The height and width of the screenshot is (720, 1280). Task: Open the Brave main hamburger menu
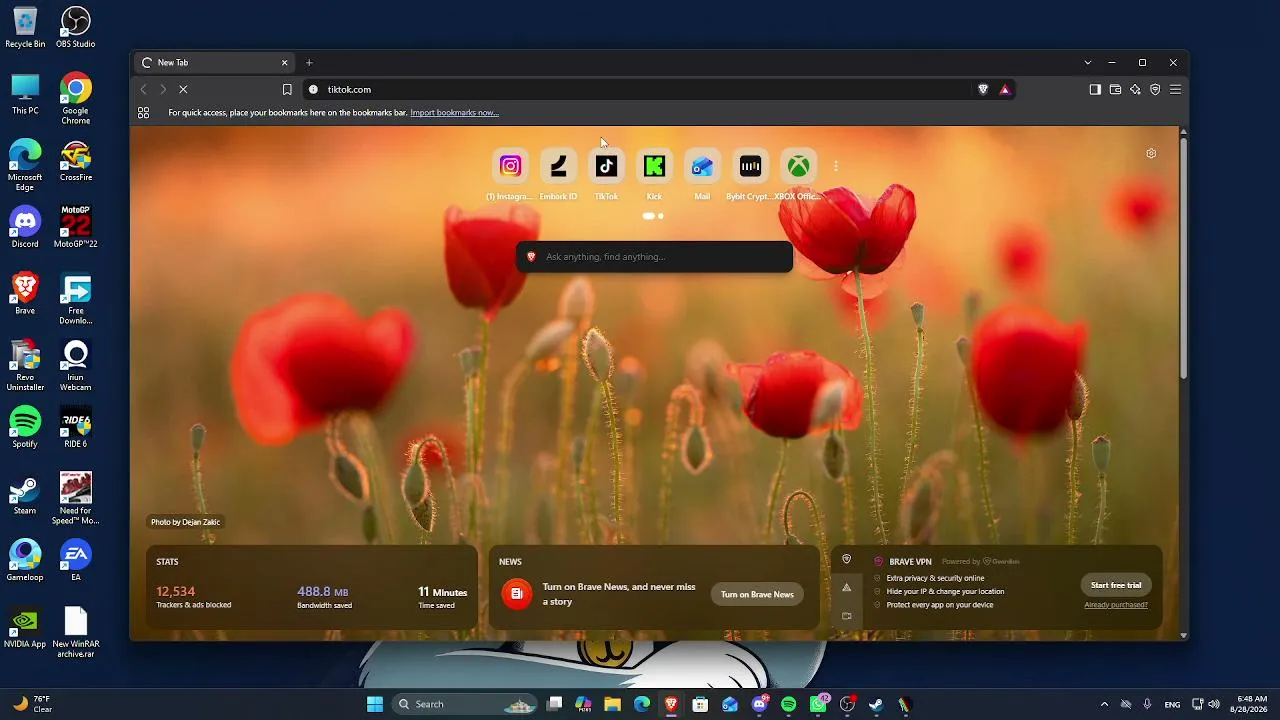coord(1175,89)
